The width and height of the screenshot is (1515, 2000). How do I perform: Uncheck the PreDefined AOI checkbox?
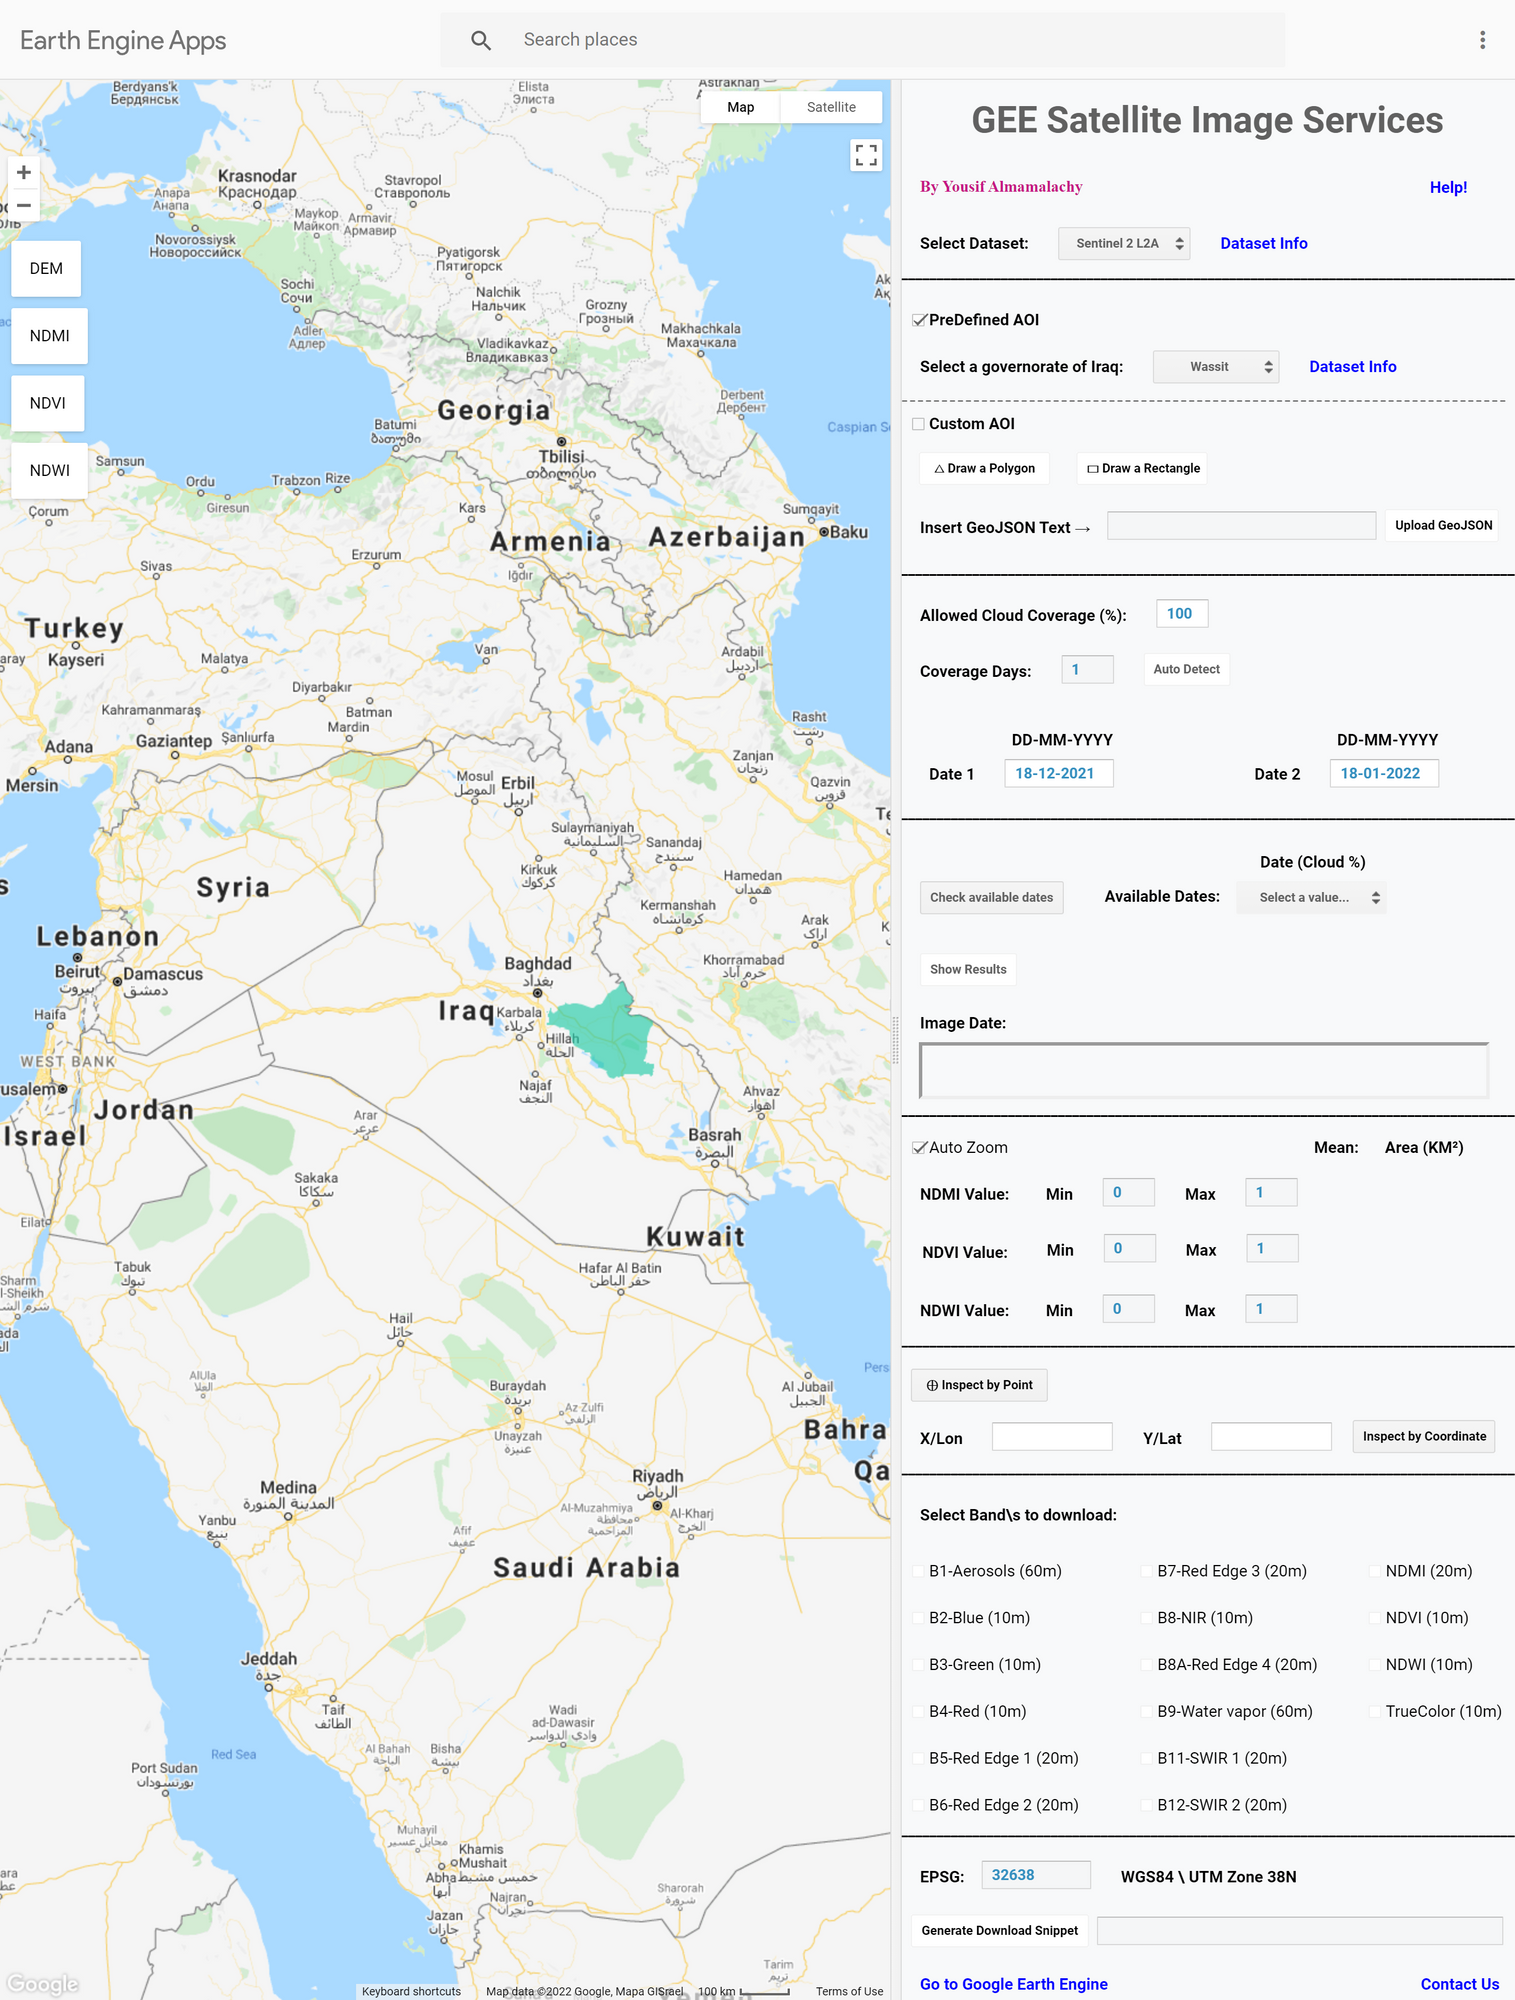[x=919, y=320]
